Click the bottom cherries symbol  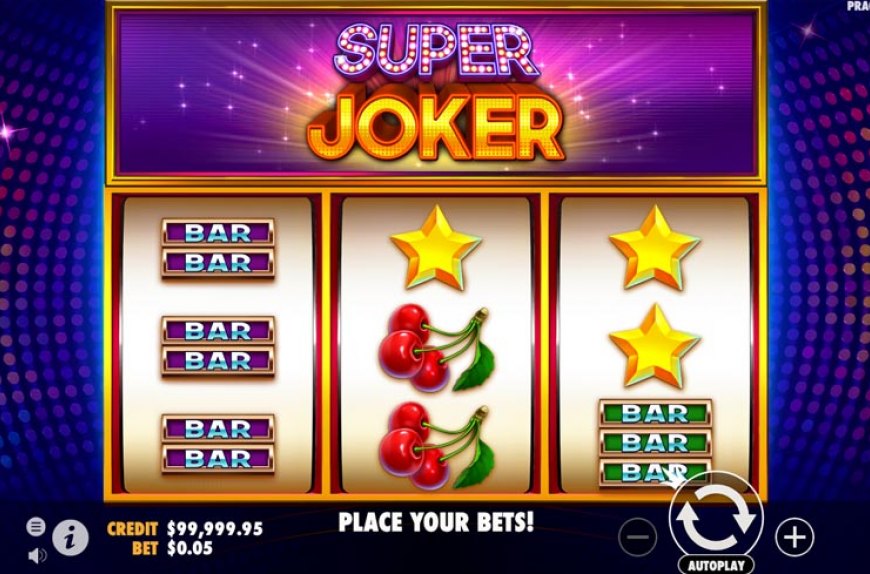[437, 446]
